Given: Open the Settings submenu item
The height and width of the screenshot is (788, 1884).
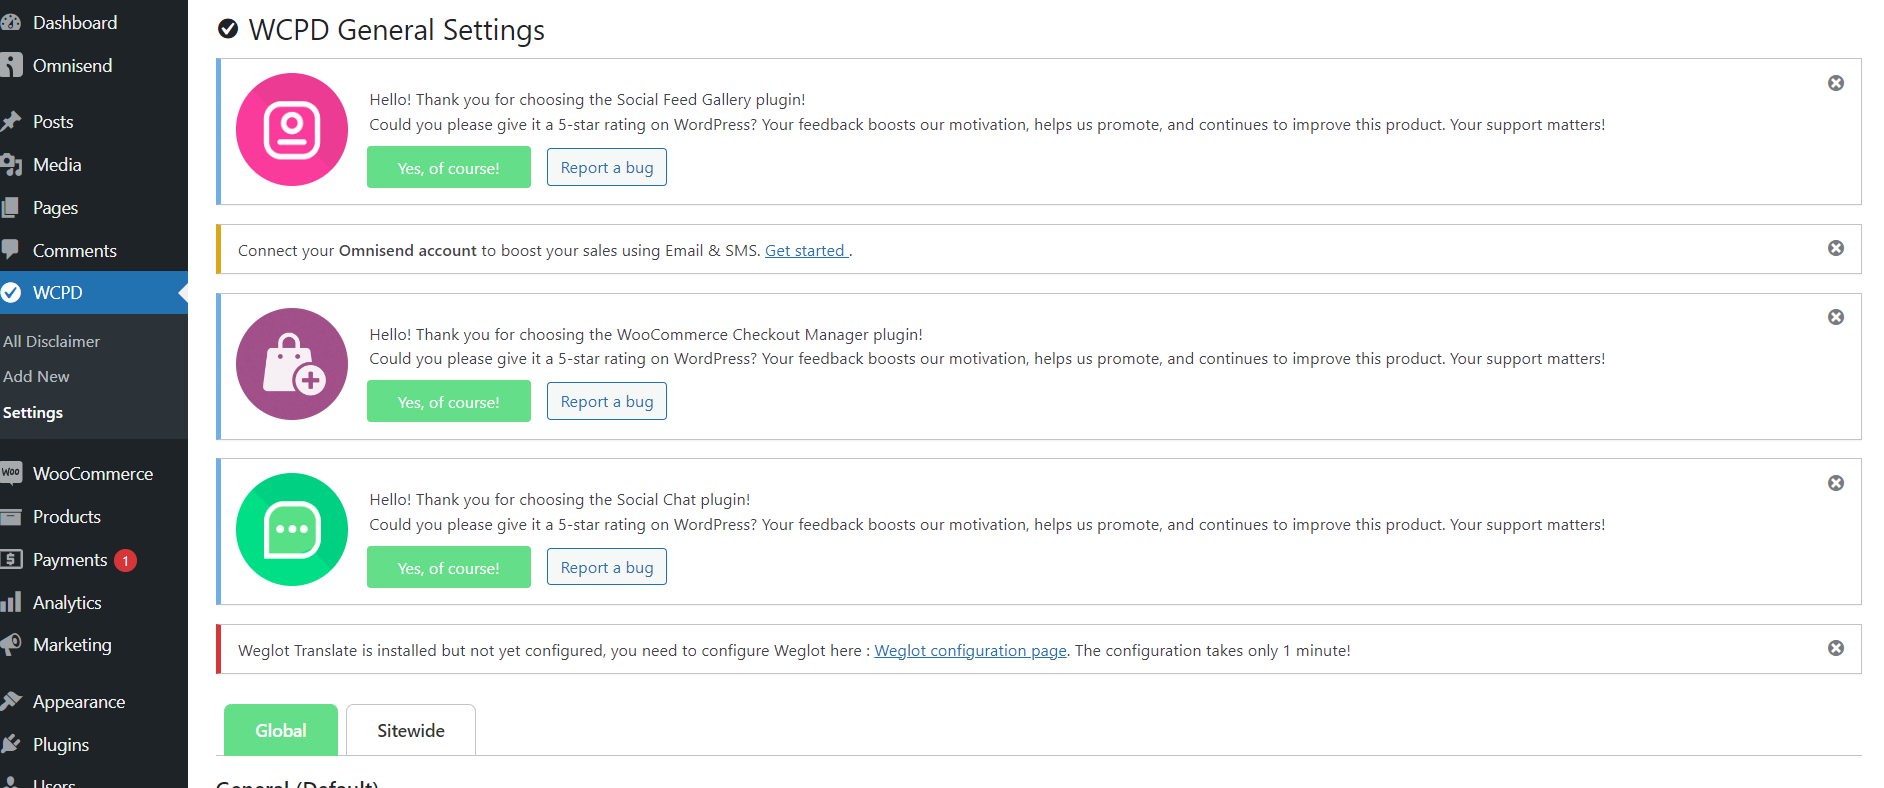Looking at the screenshot, I should (33, 412).
